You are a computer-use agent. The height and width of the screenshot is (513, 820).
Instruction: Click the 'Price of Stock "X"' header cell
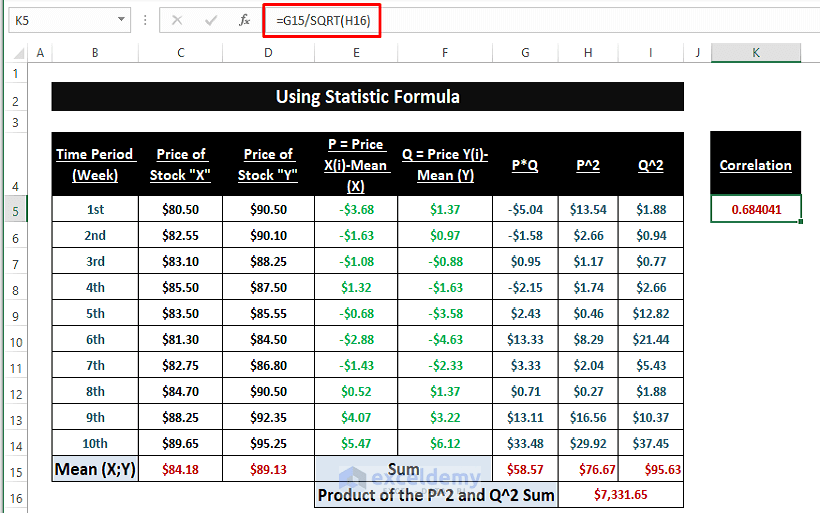coord(180,164)
